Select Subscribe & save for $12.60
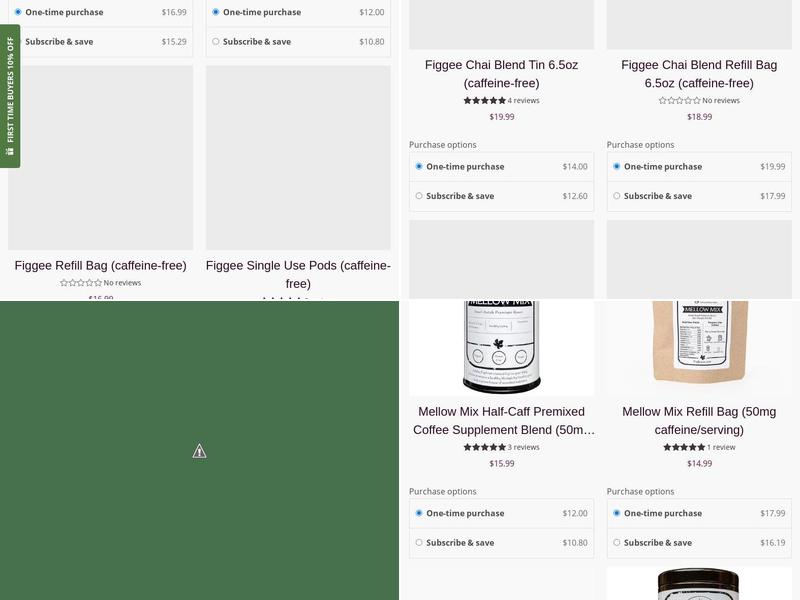The image size is (800, 600). click(x=419, y=196)
